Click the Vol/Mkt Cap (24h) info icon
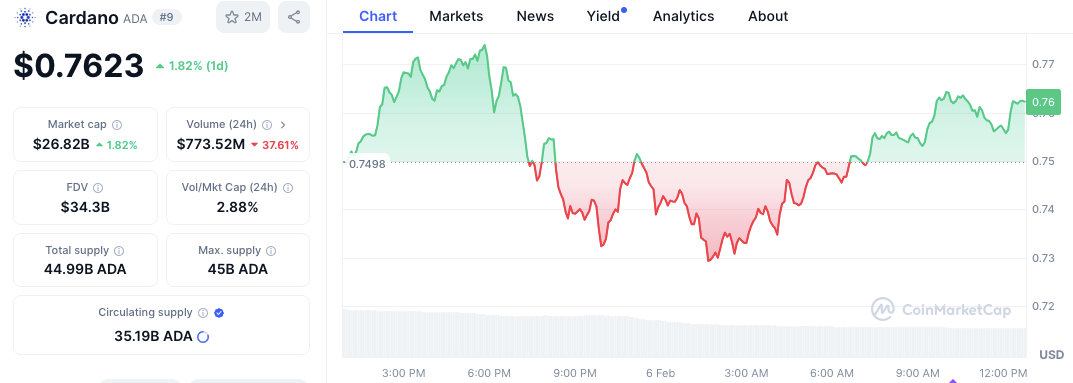Screen dimensions: 1073x383 tap(287, 187)
